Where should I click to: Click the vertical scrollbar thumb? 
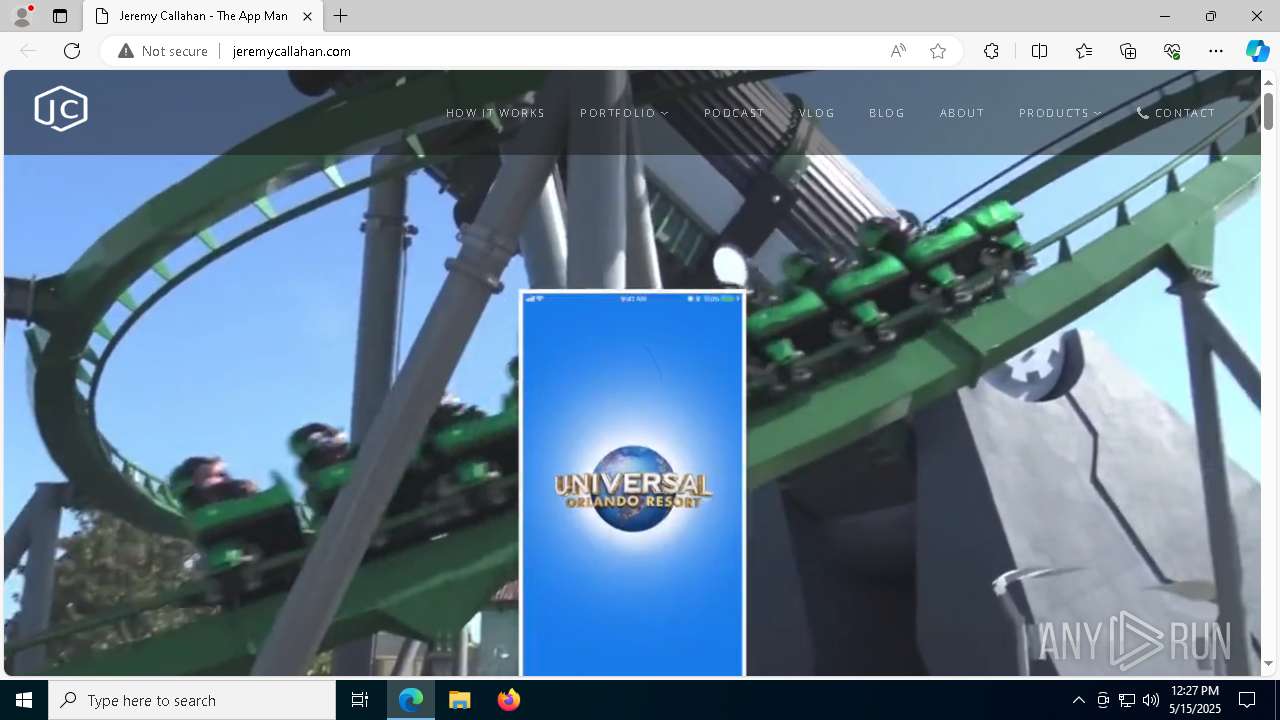coord(1269,110)
